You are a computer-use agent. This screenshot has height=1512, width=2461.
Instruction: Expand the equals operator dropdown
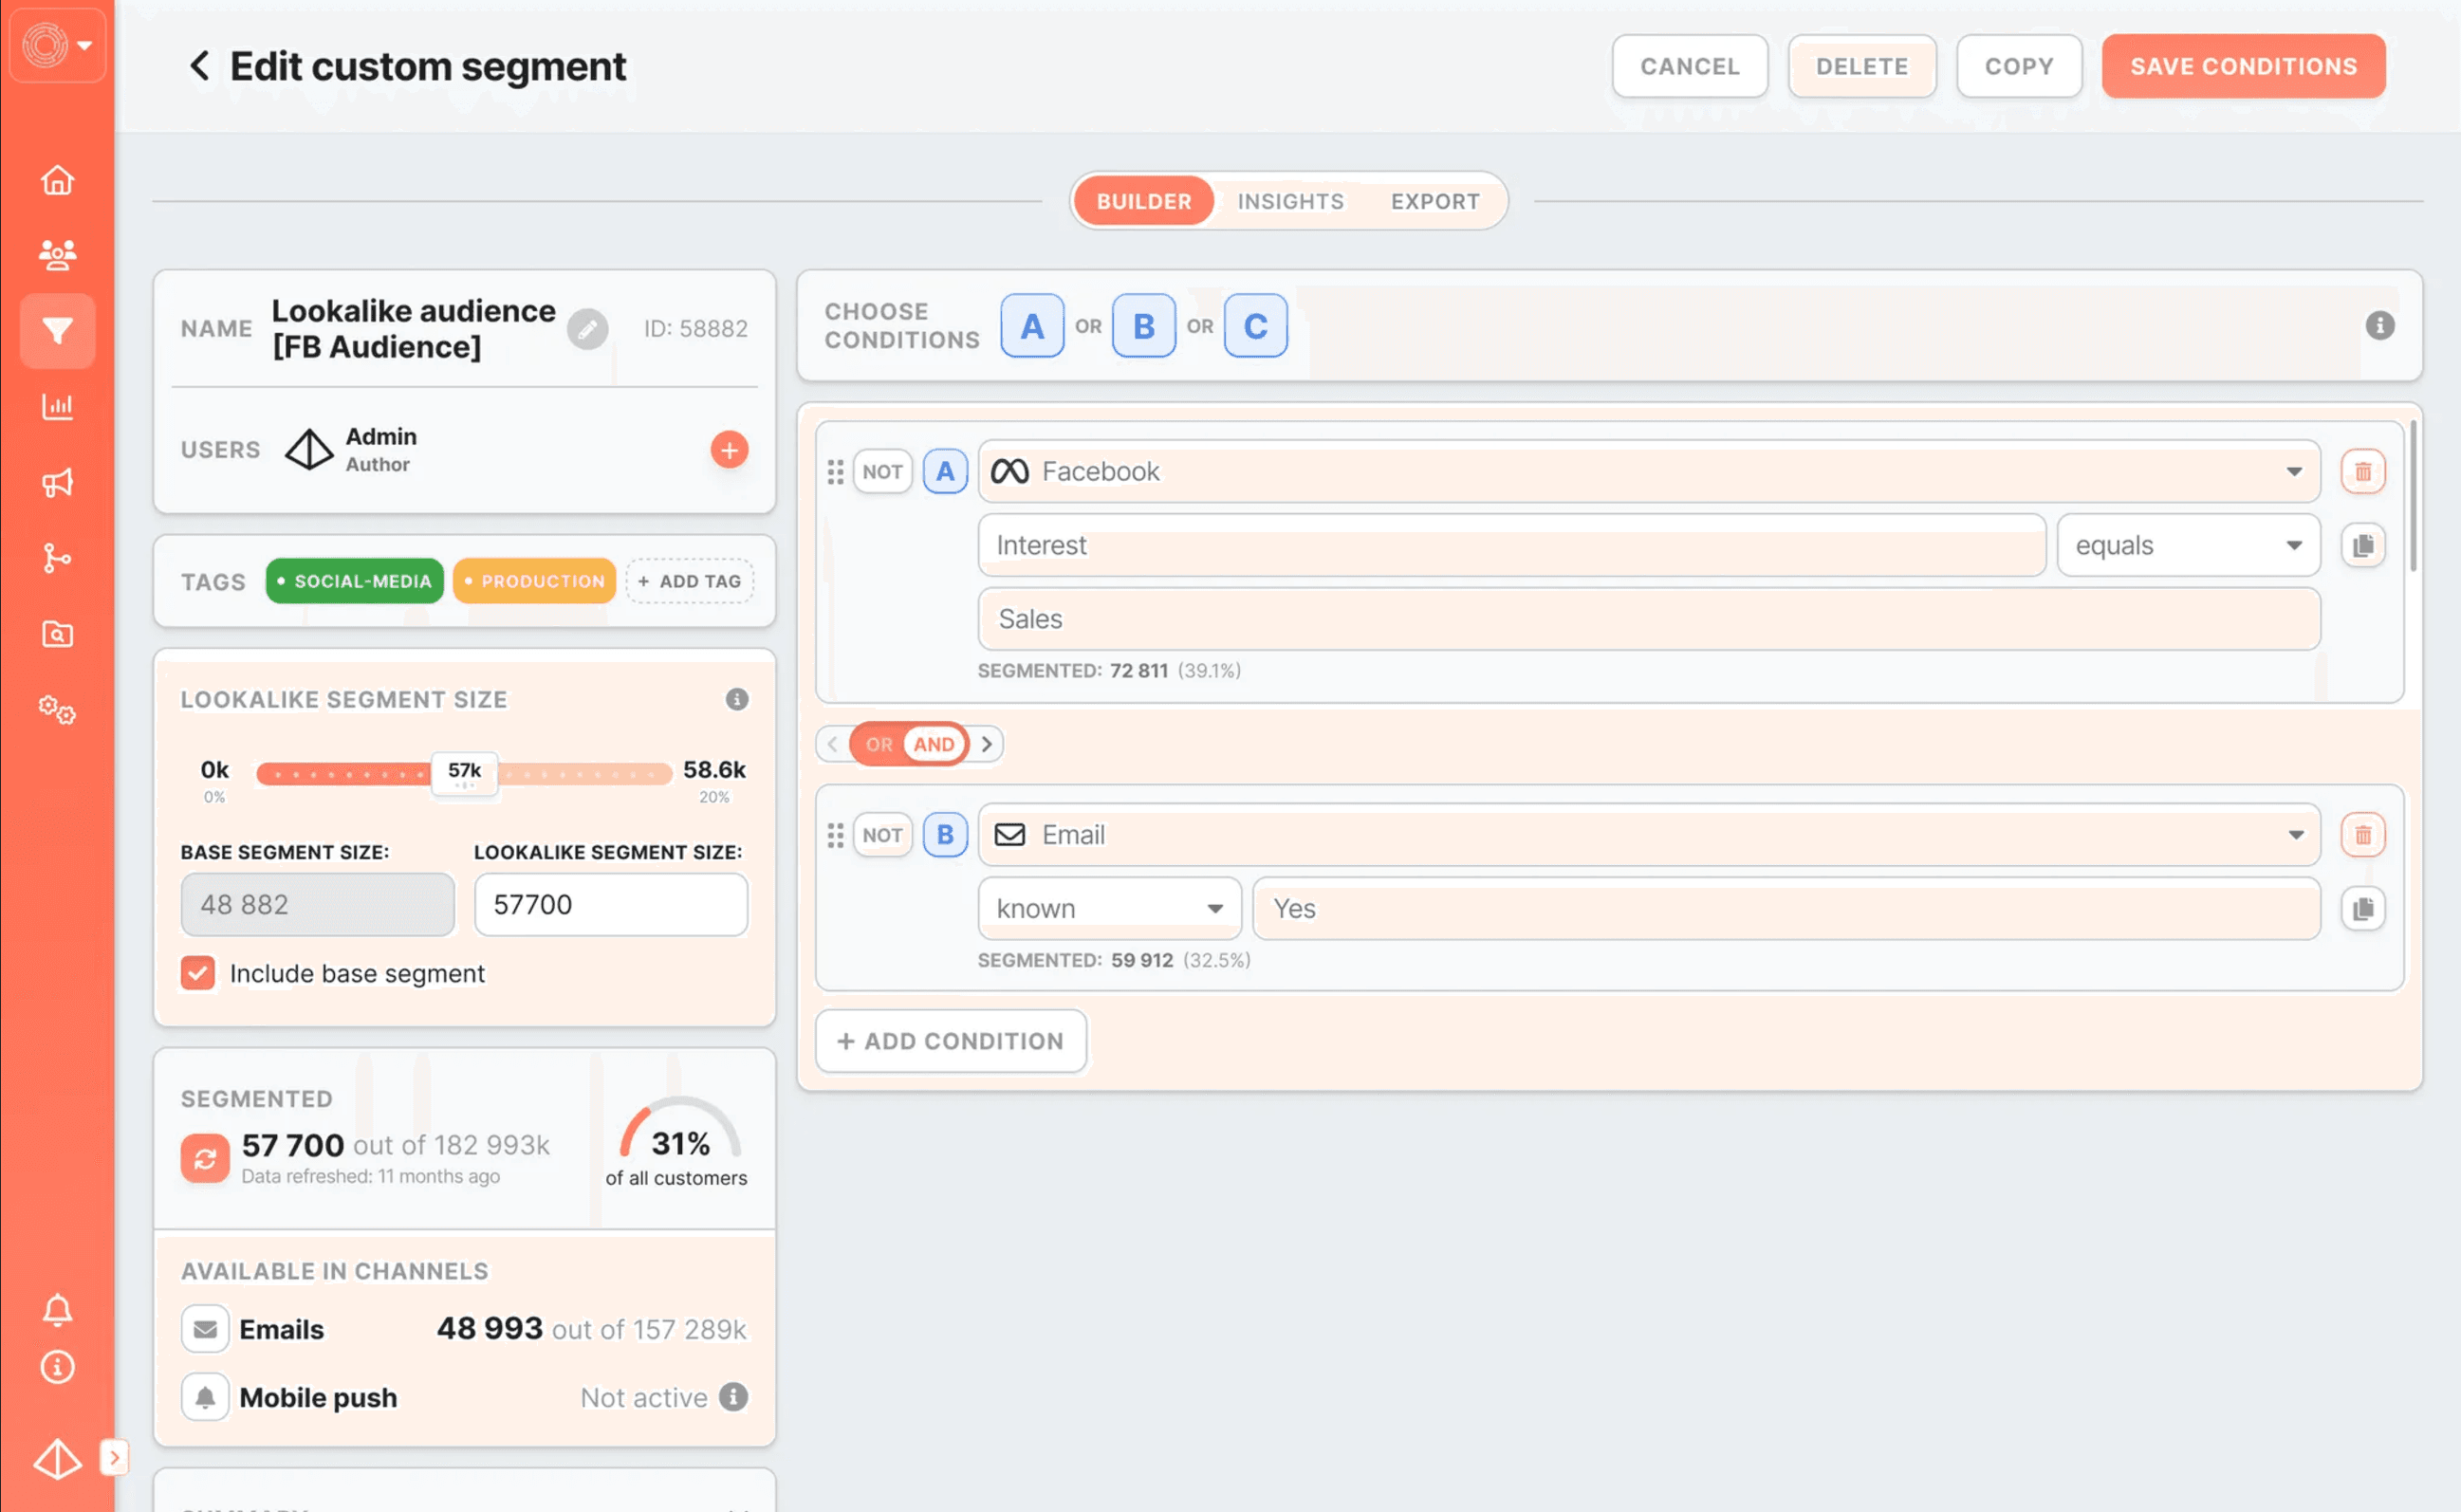pyautogui.click(x=2187, y=545)
